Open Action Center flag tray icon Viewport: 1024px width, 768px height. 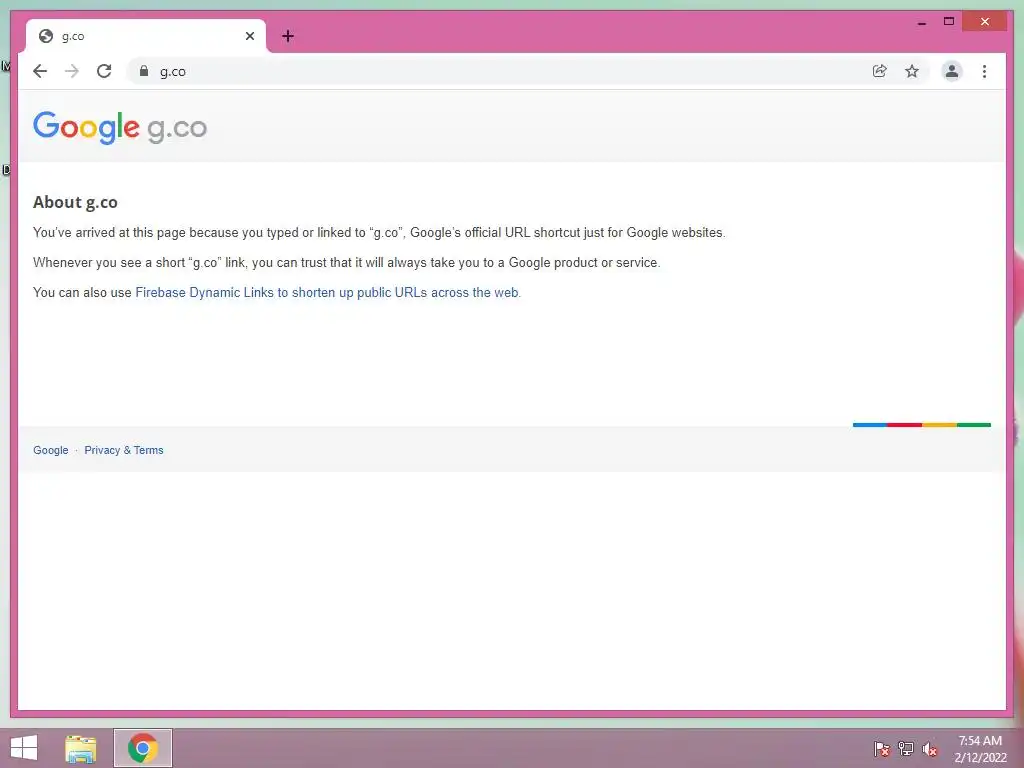click(881, 748)
